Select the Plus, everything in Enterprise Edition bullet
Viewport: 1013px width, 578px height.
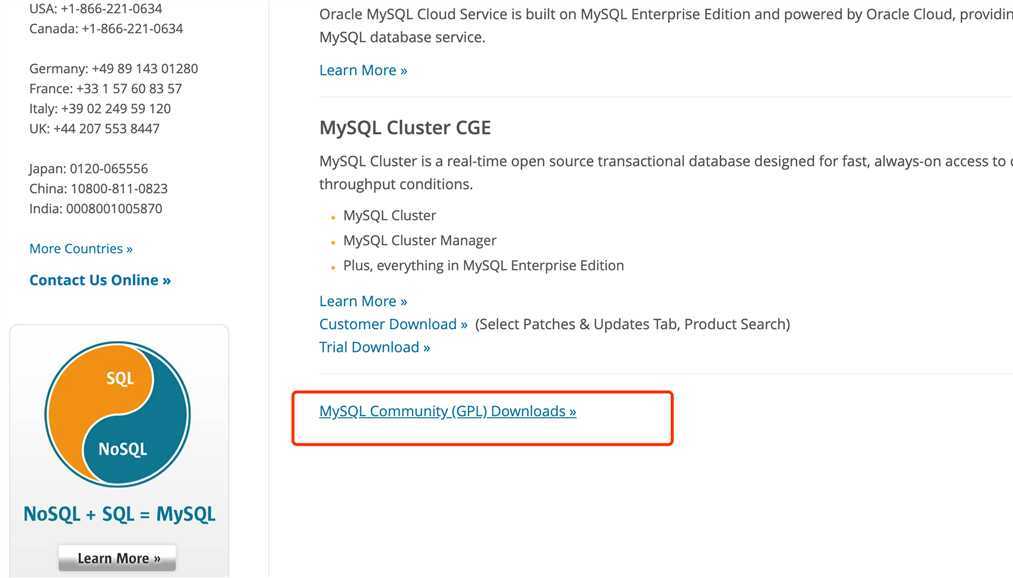coord(483,265)
